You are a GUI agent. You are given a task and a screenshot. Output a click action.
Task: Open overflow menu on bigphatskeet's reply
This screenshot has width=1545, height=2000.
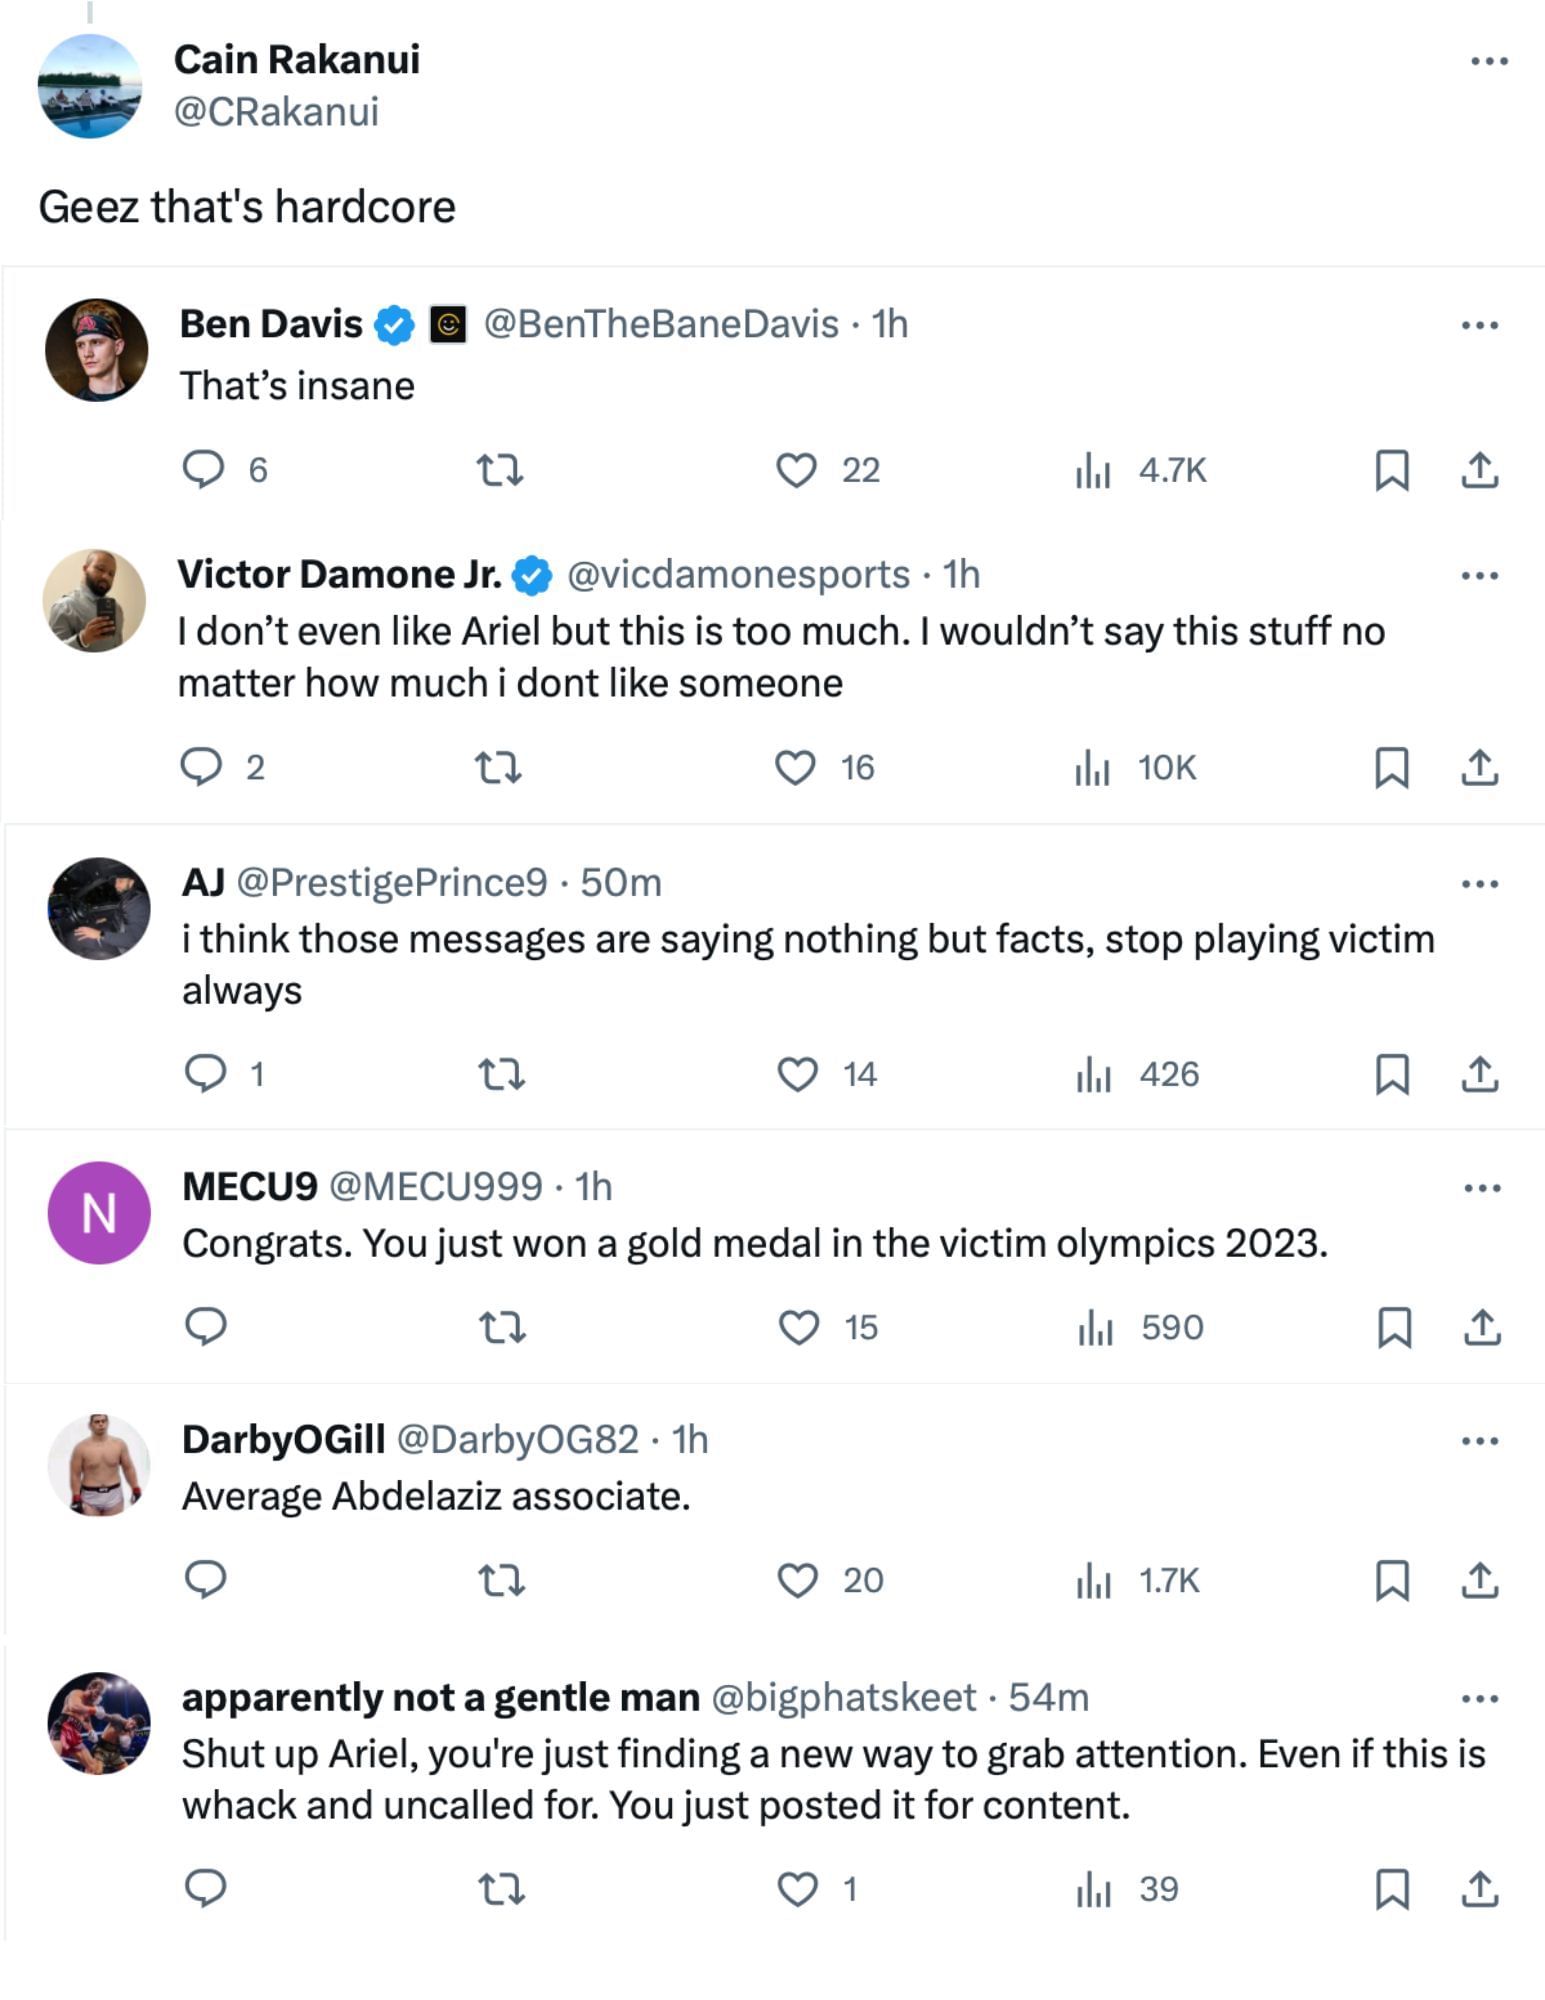tap(1480, 1698)
